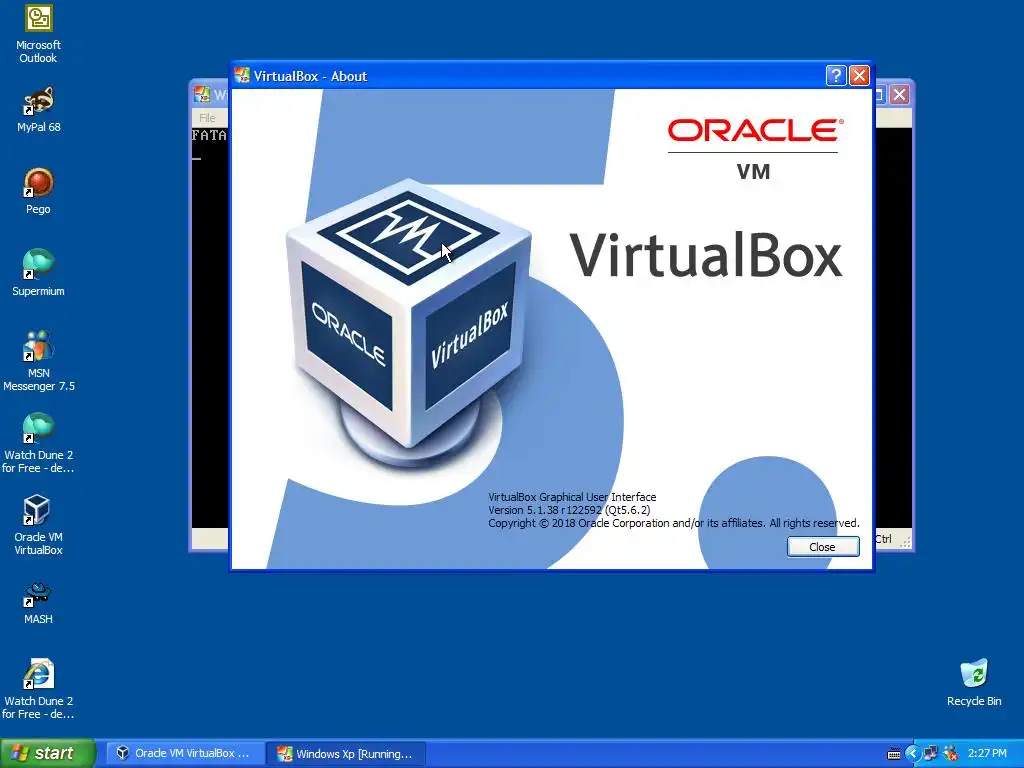Click the 2:27 PM taskbar clock

[987, 754]
